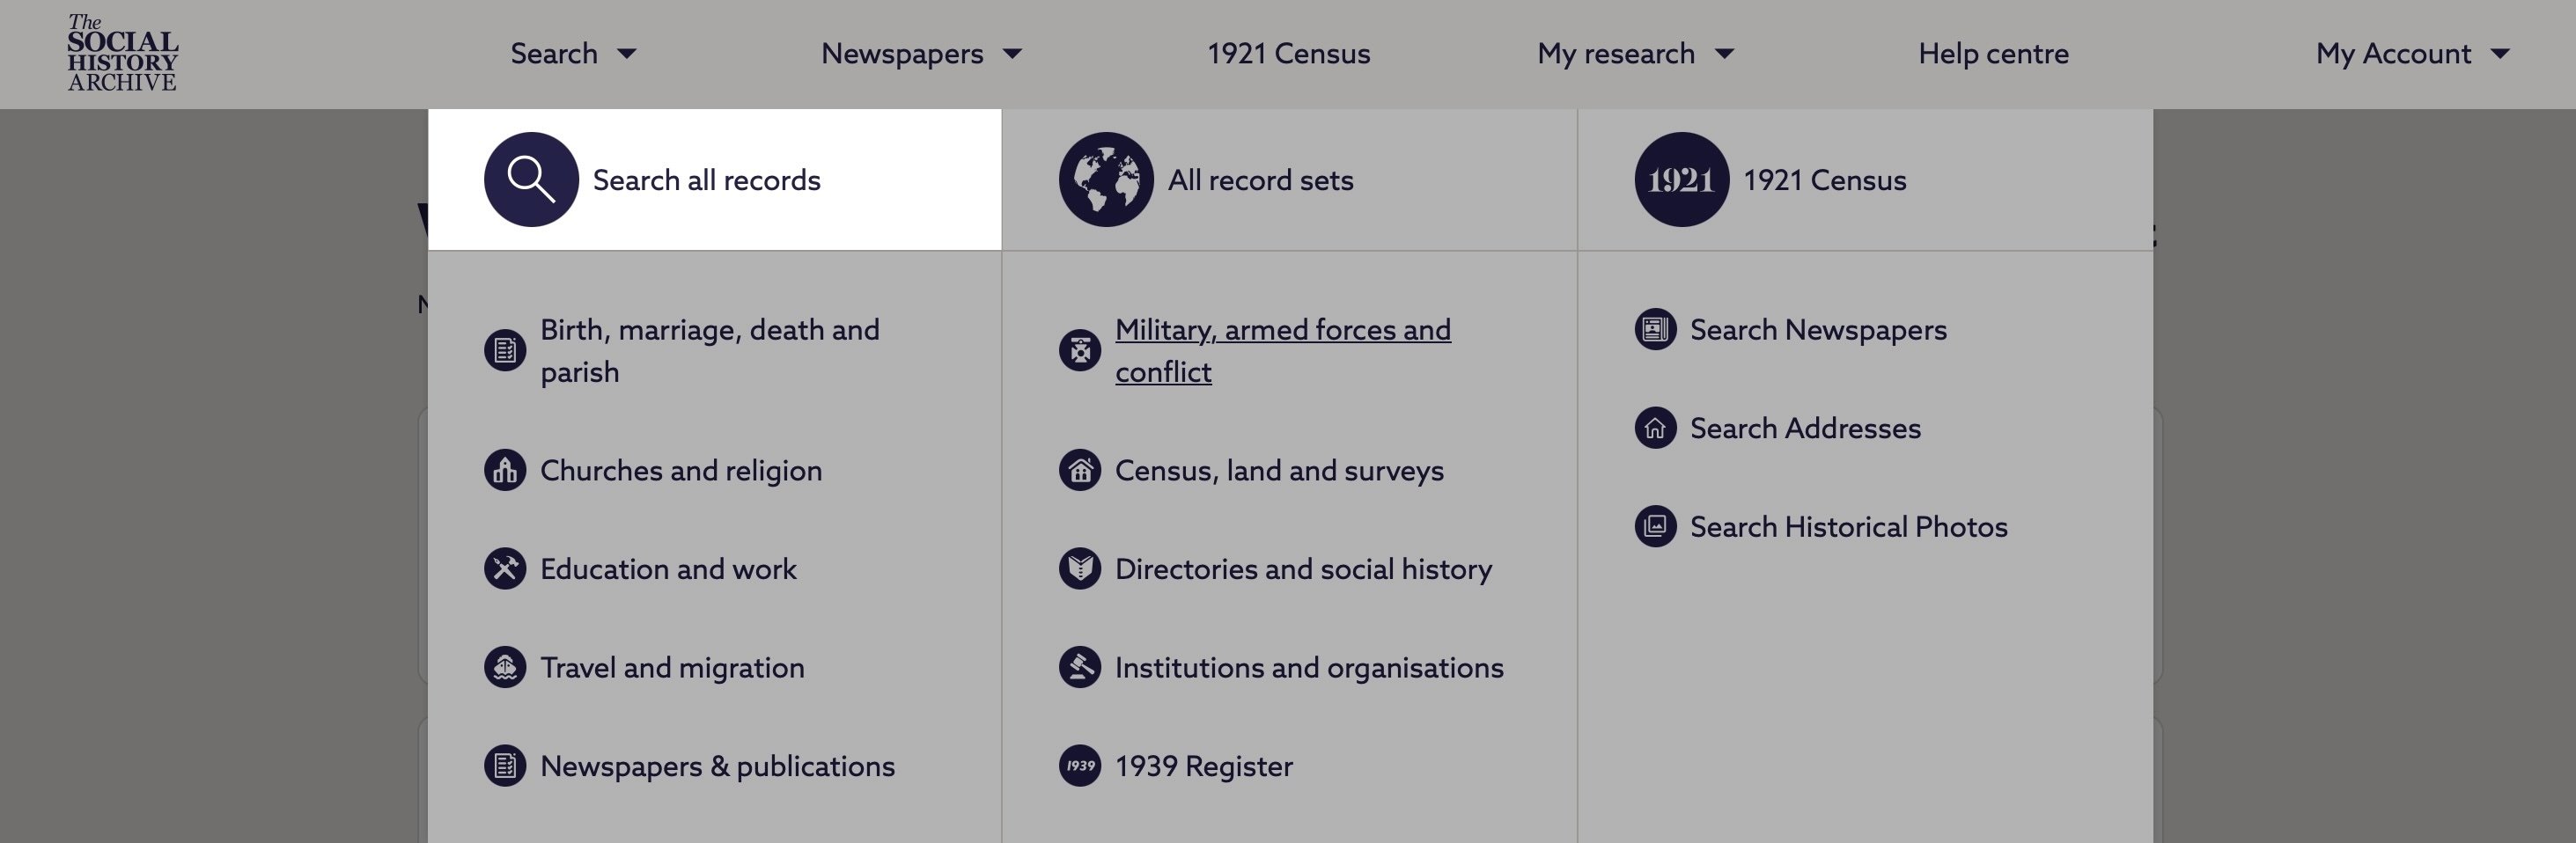2576x843 pixels.
Task: Click the Churches and religion church icon
Action: [x=505, y=470]
